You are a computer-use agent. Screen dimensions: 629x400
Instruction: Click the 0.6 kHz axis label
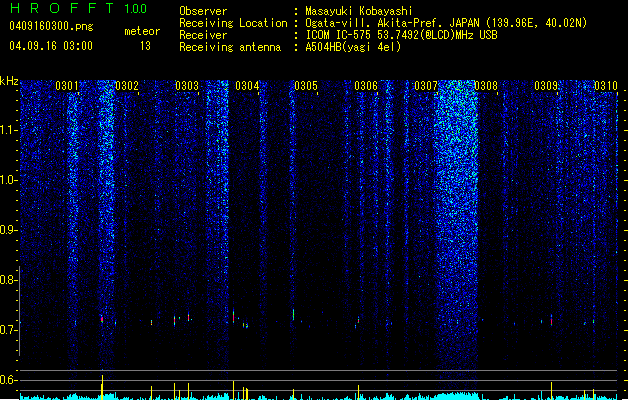[8, 380]
